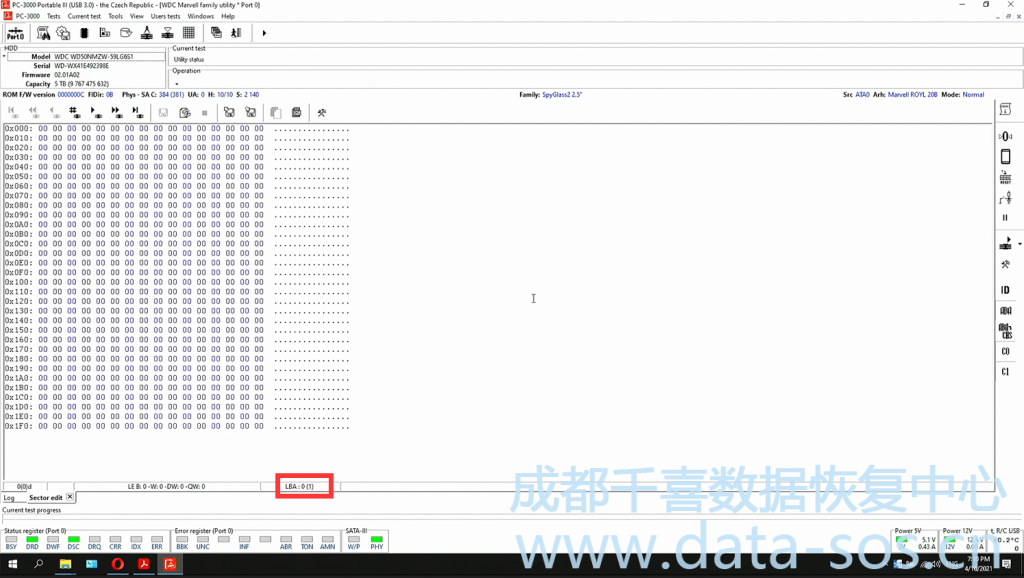Click the go to sector hash icon
The height and width of the screenshot is (578, 1024).
[74, 112]
